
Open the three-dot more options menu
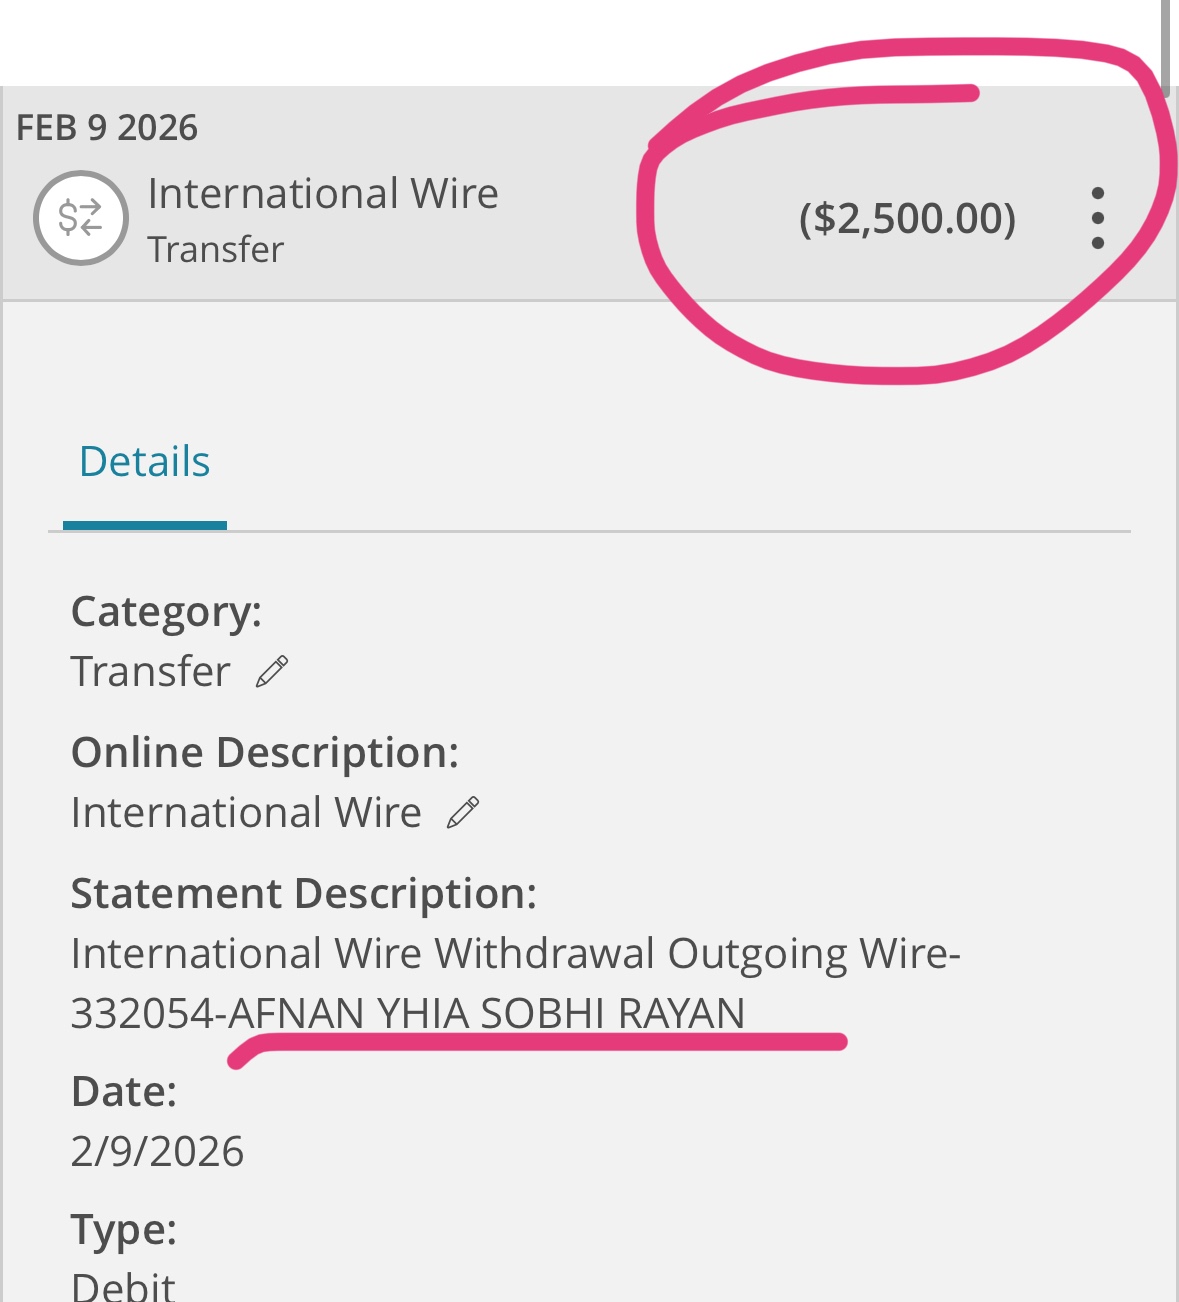[1097, 218]
